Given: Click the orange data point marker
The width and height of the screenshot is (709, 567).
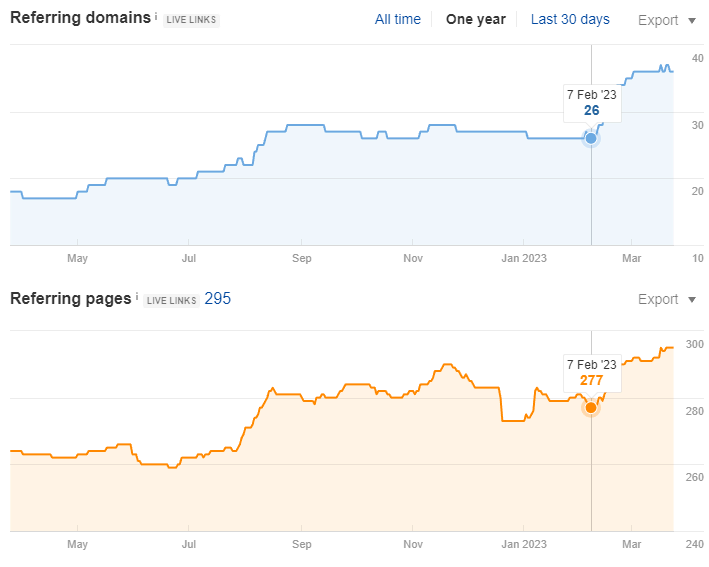Looking at the screenshot, I should click(591, 407).
